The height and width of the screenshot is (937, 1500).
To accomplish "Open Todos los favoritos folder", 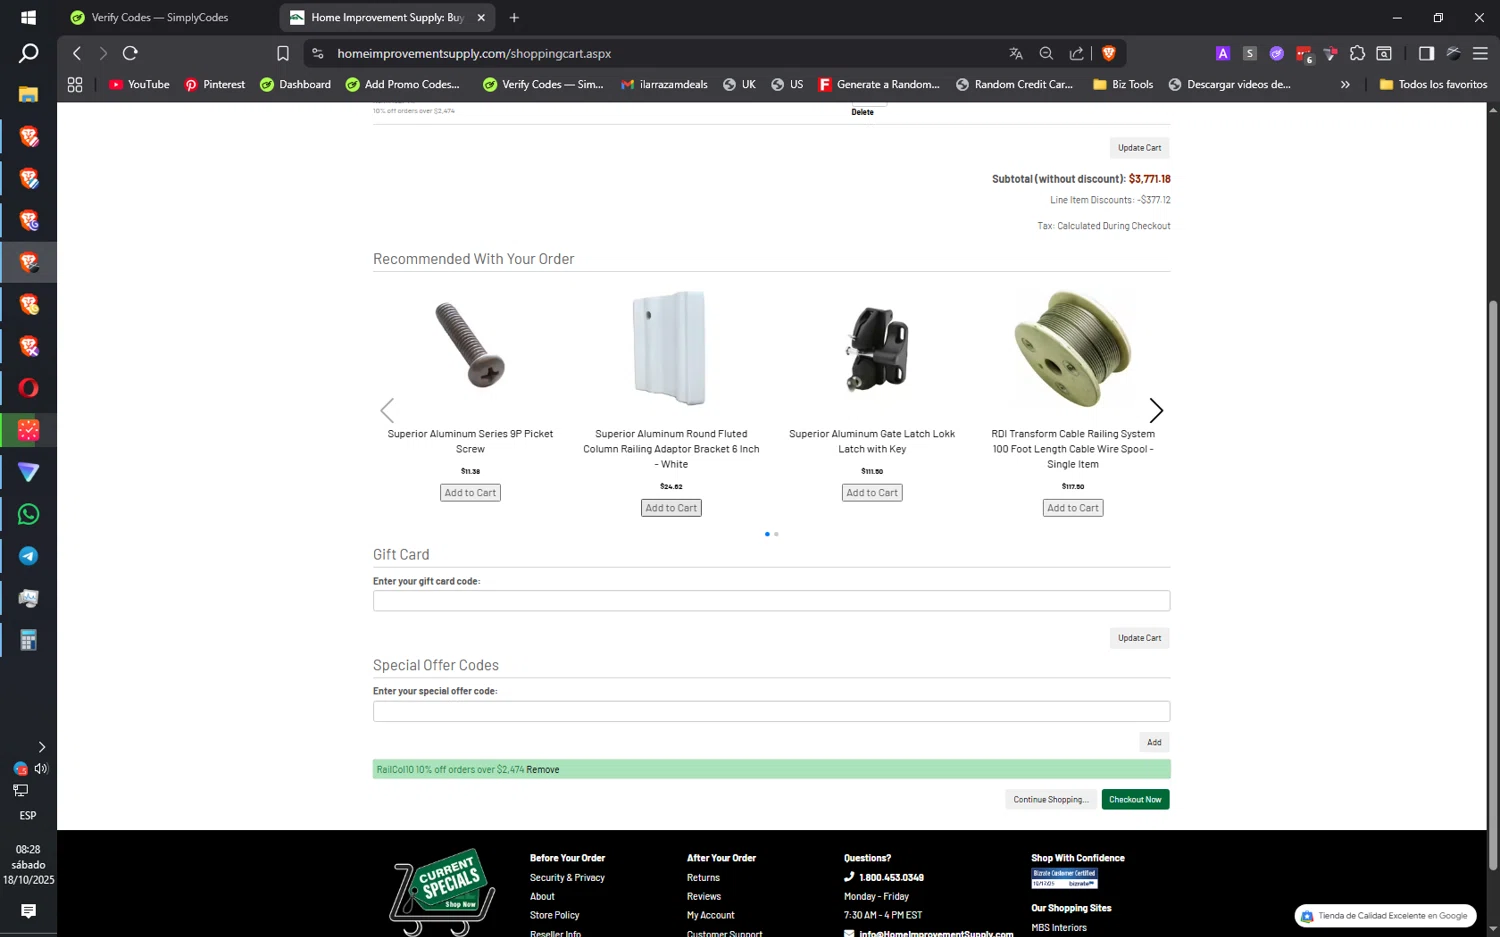I will [x=1433, y=84].
